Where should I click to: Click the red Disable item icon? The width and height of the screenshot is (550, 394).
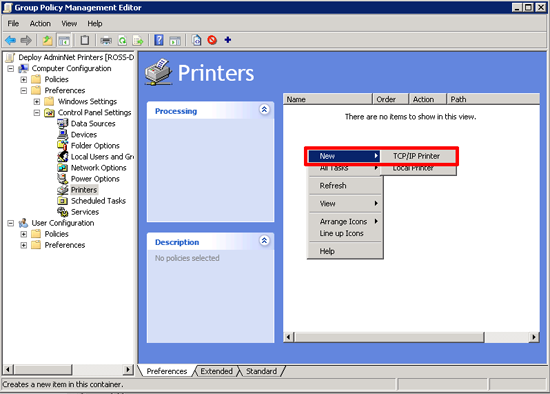click(212, 40)
